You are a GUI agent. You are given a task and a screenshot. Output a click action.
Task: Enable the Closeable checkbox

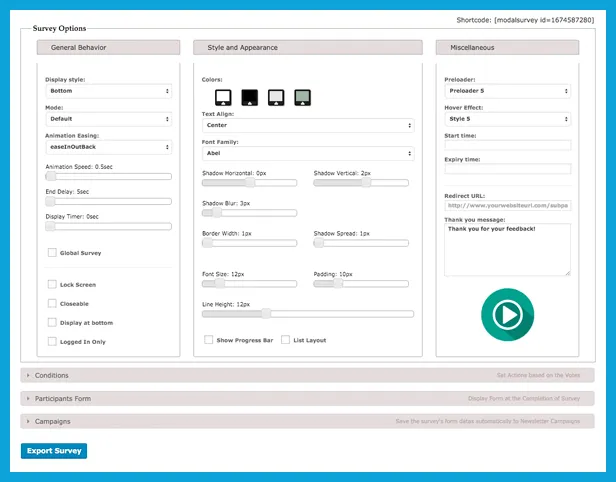pos(52,303)
